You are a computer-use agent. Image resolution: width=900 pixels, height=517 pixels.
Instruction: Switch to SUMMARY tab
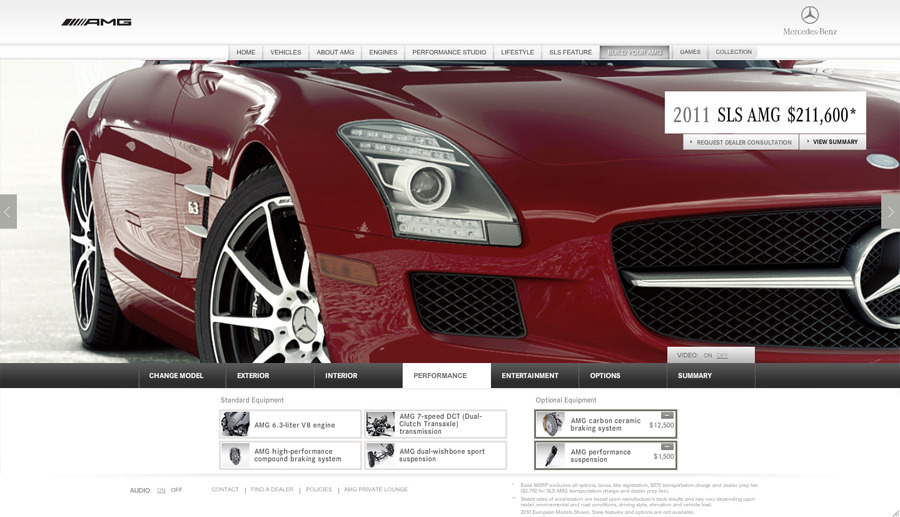[711, 376]
